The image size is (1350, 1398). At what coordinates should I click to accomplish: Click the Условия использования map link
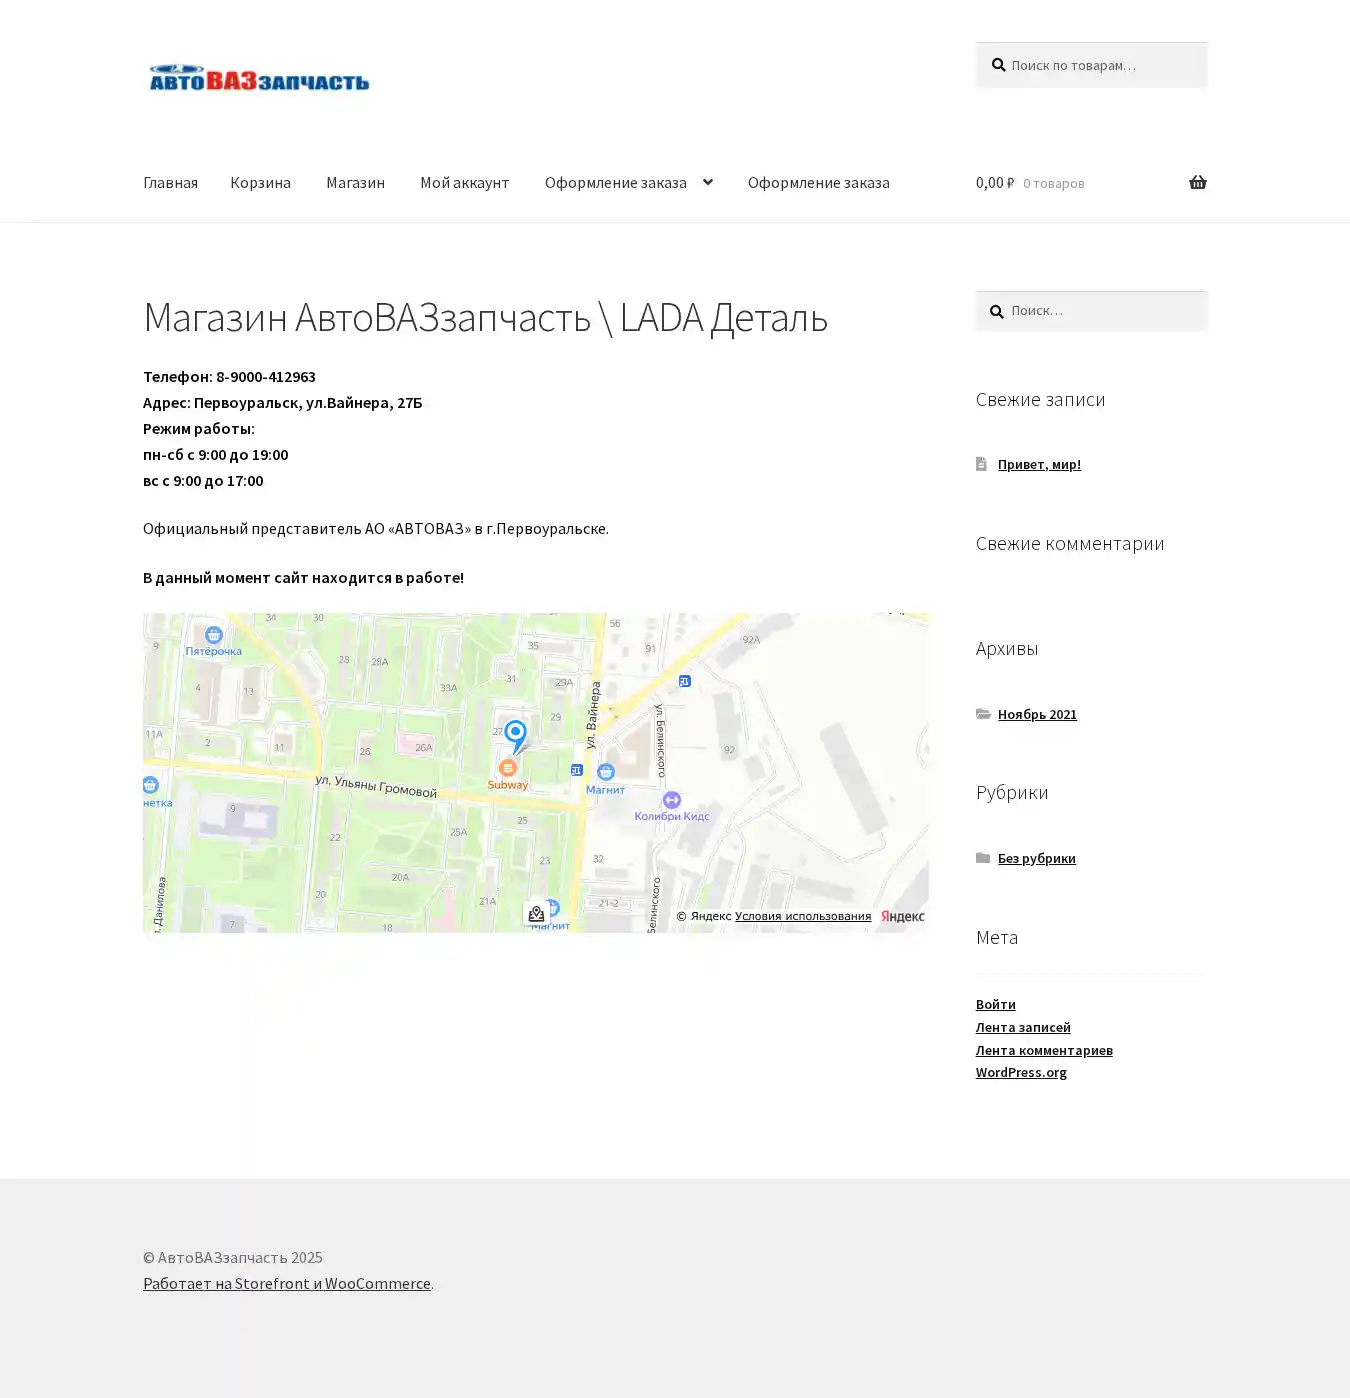pos(802,916)
